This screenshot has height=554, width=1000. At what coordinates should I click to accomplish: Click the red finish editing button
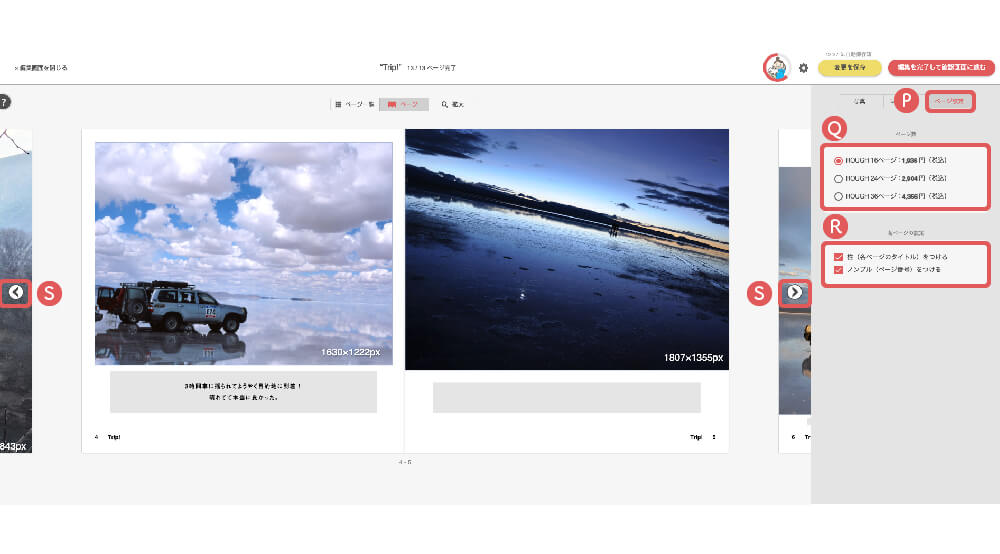[941, 68]
